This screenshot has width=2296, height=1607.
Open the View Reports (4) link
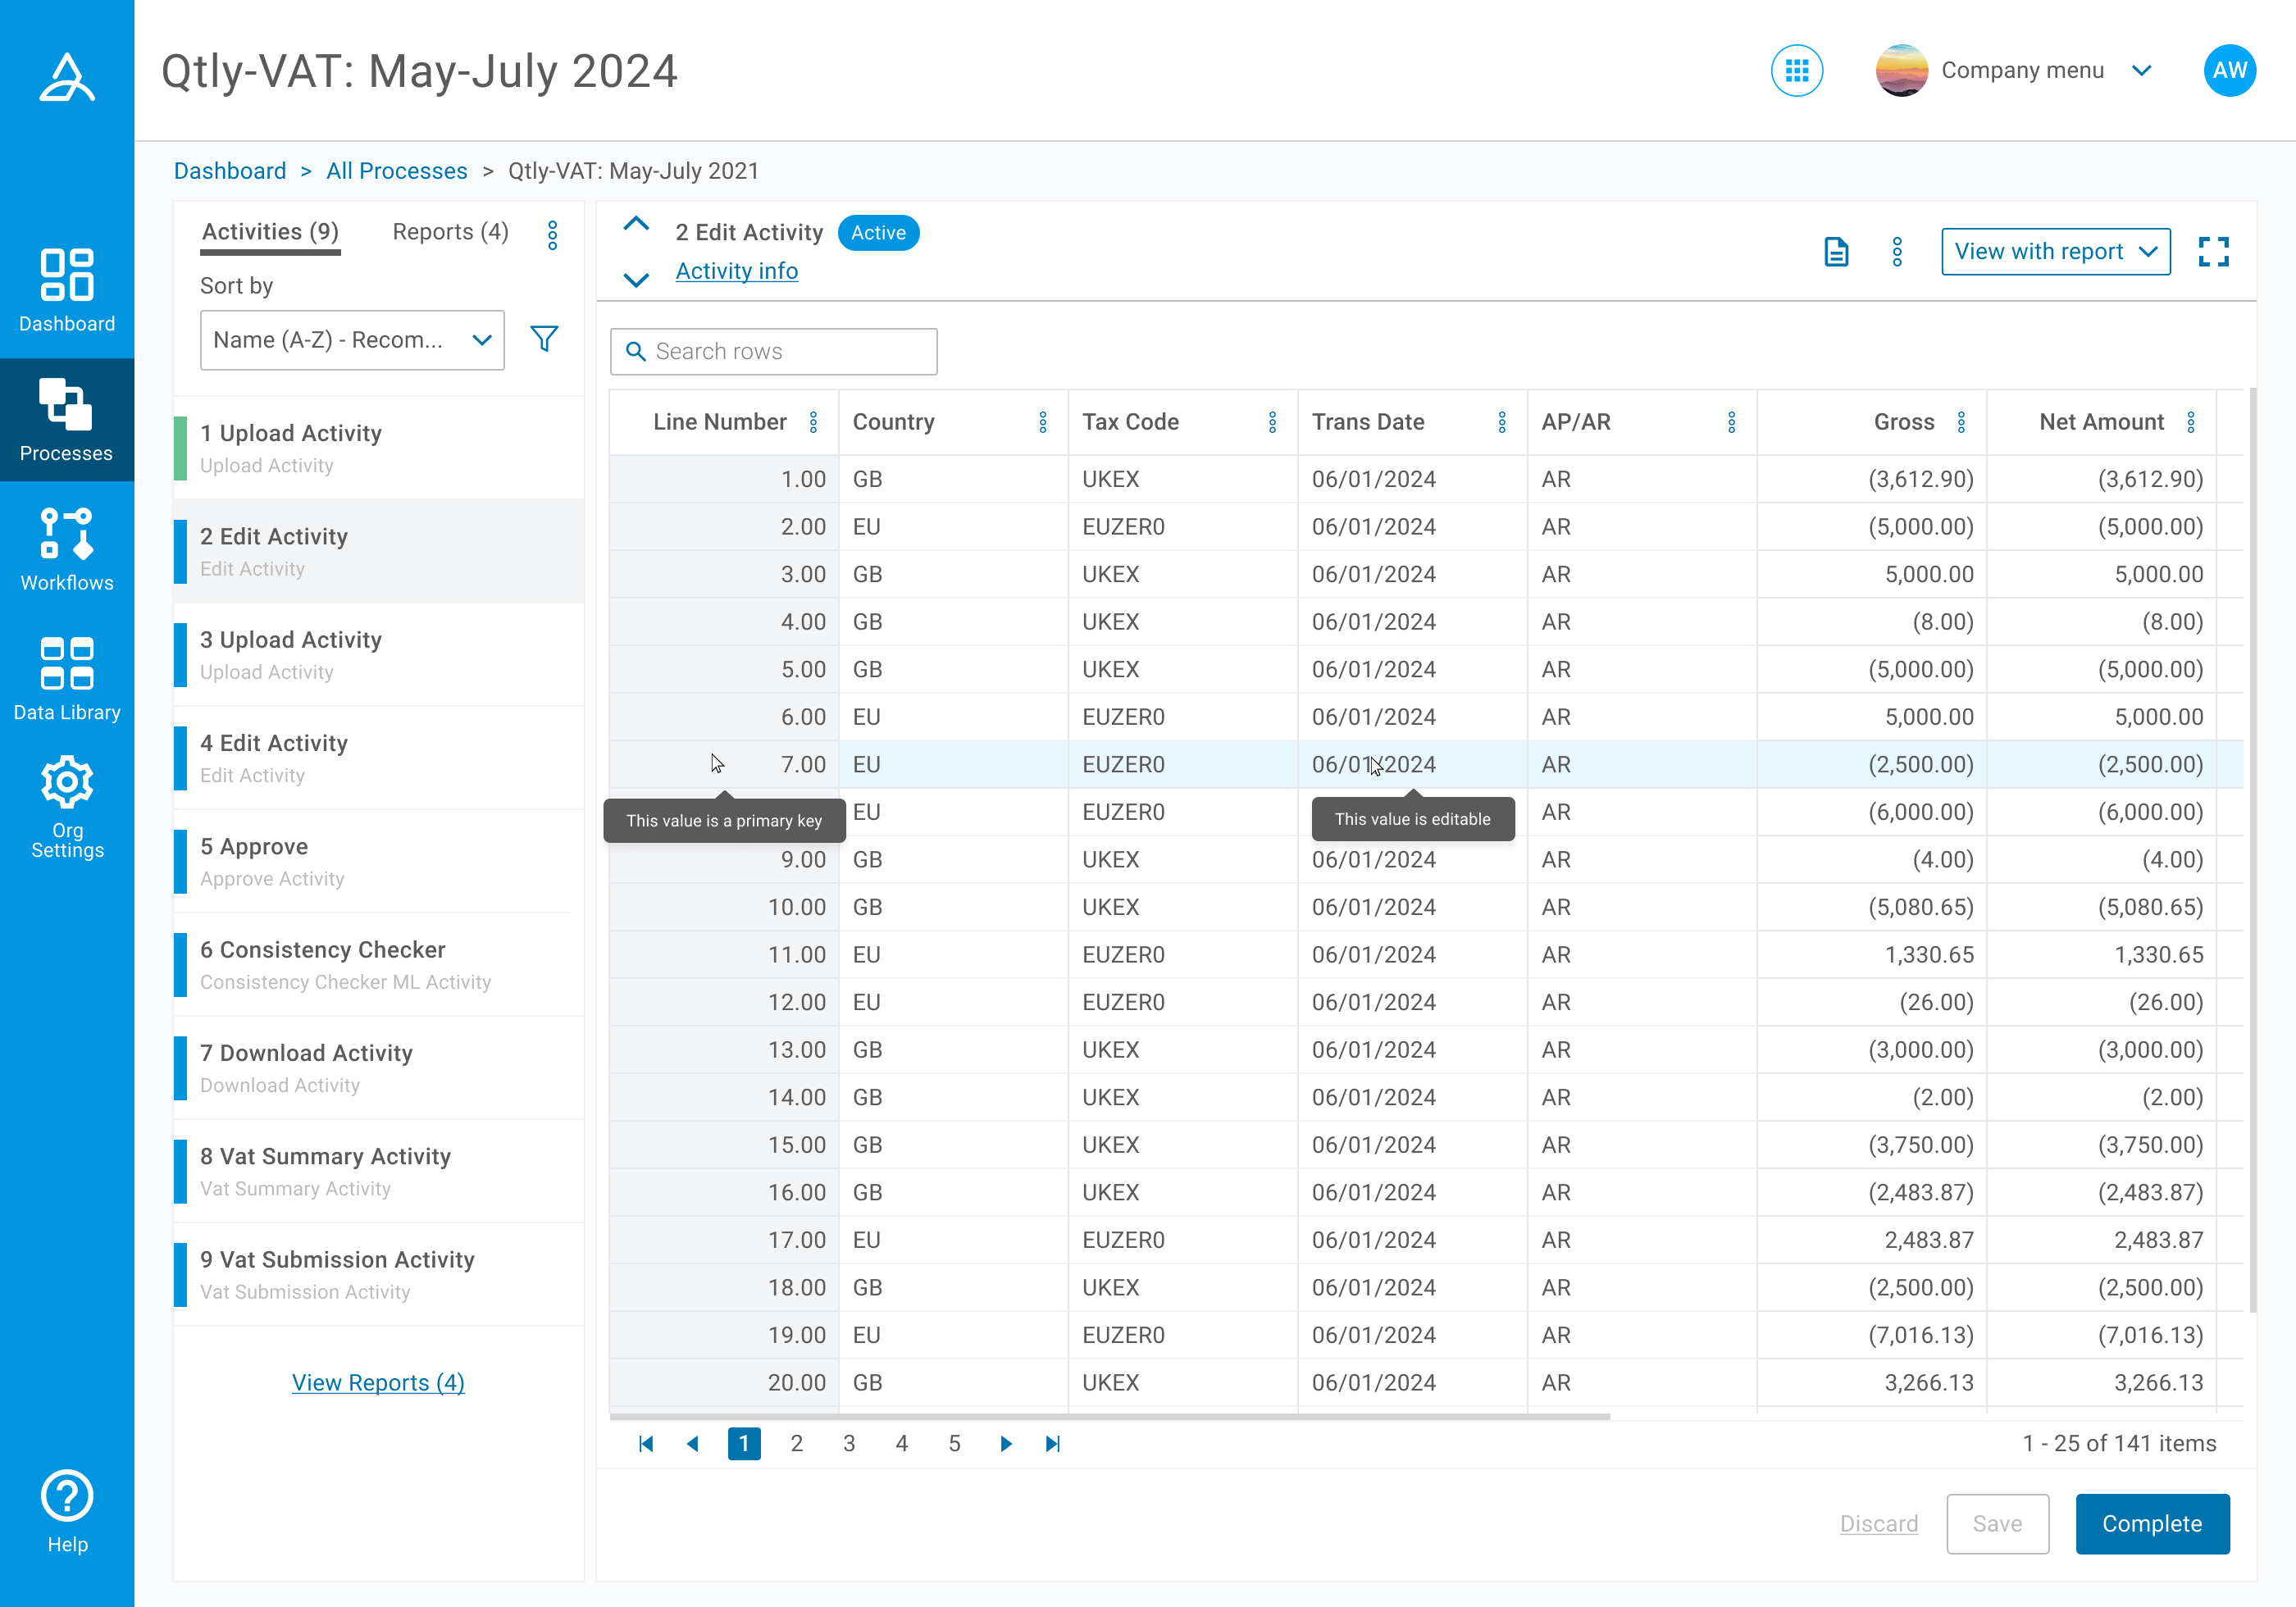(378, 1382)
